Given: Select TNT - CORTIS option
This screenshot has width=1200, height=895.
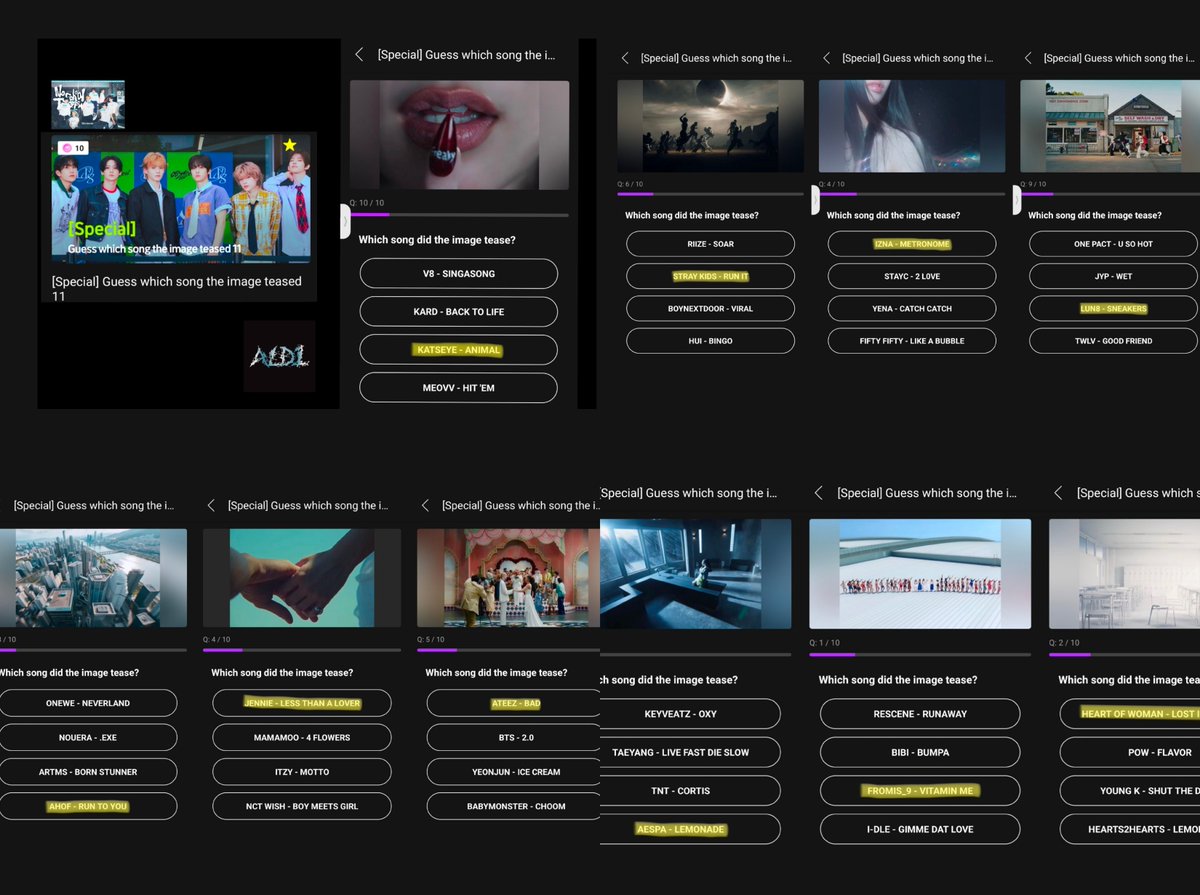Looking at the screenshot, I should (691, 791).
